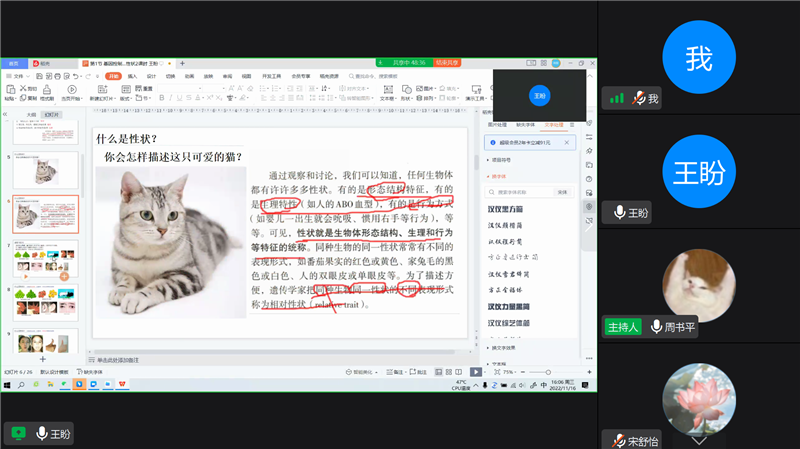Expand the text effects section in side panel
The width and height of the screenshot is (800, 449).
click(501, 347)
